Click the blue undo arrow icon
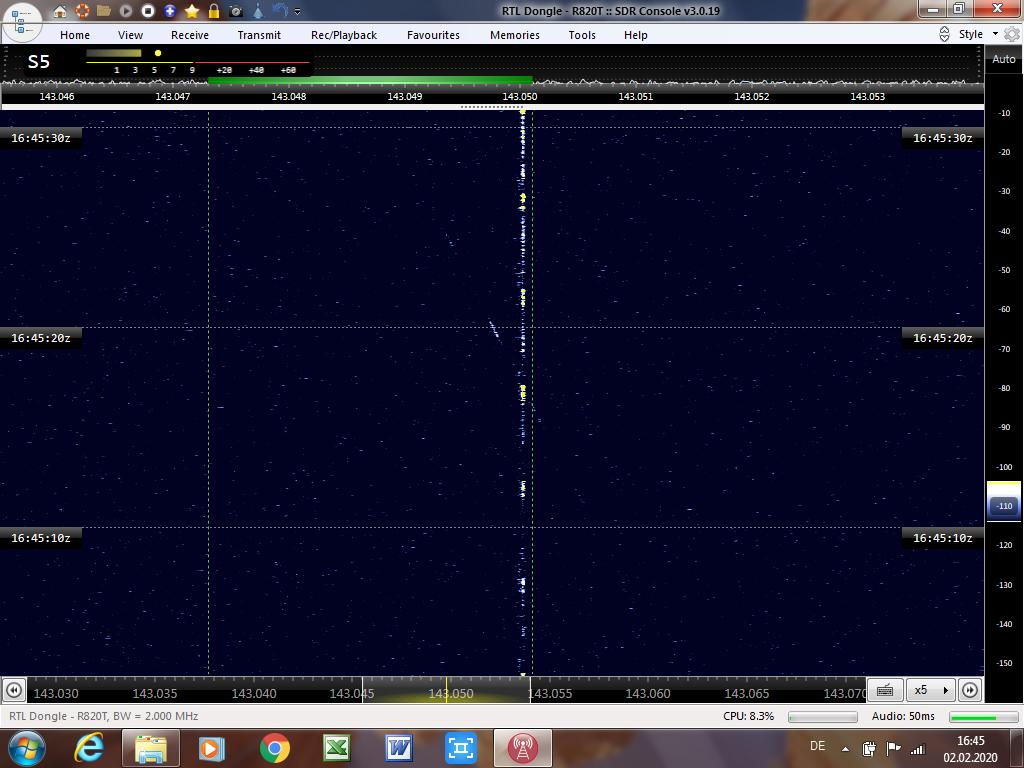The height and width of the screenshot is (768, 1024). pyautogui.click(x=280, y=11)
